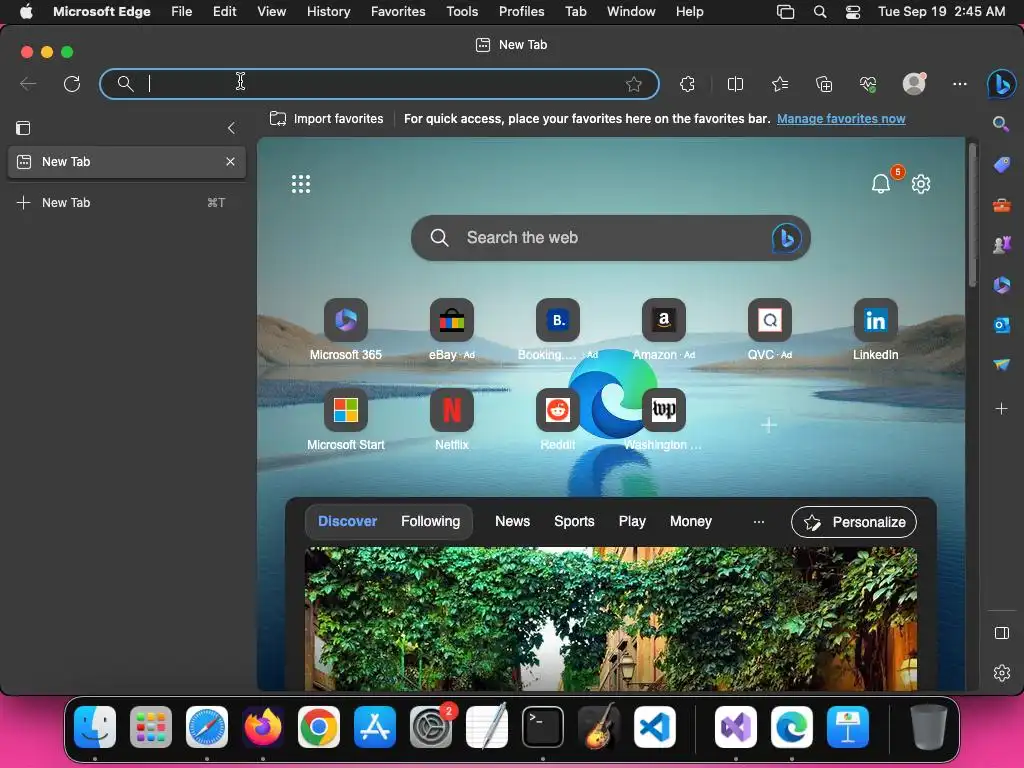Open the Favorites list icon
The width and height of the screenshot is (1024, 768).
[x=780, y=84]
